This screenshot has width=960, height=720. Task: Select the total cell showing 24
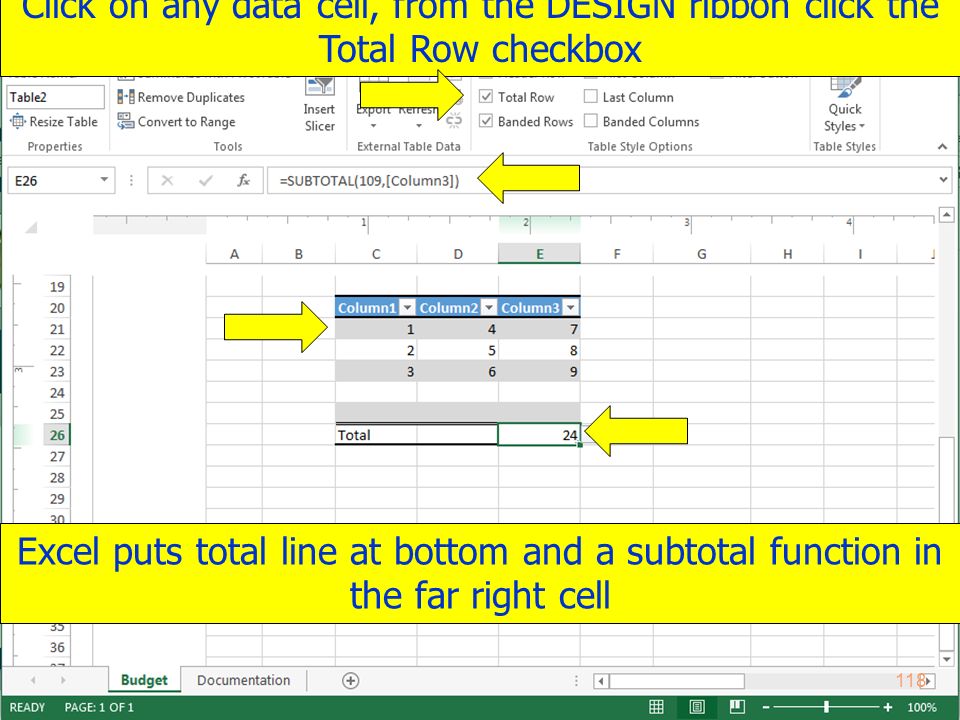pyautogui.click(x=539, y=435)
